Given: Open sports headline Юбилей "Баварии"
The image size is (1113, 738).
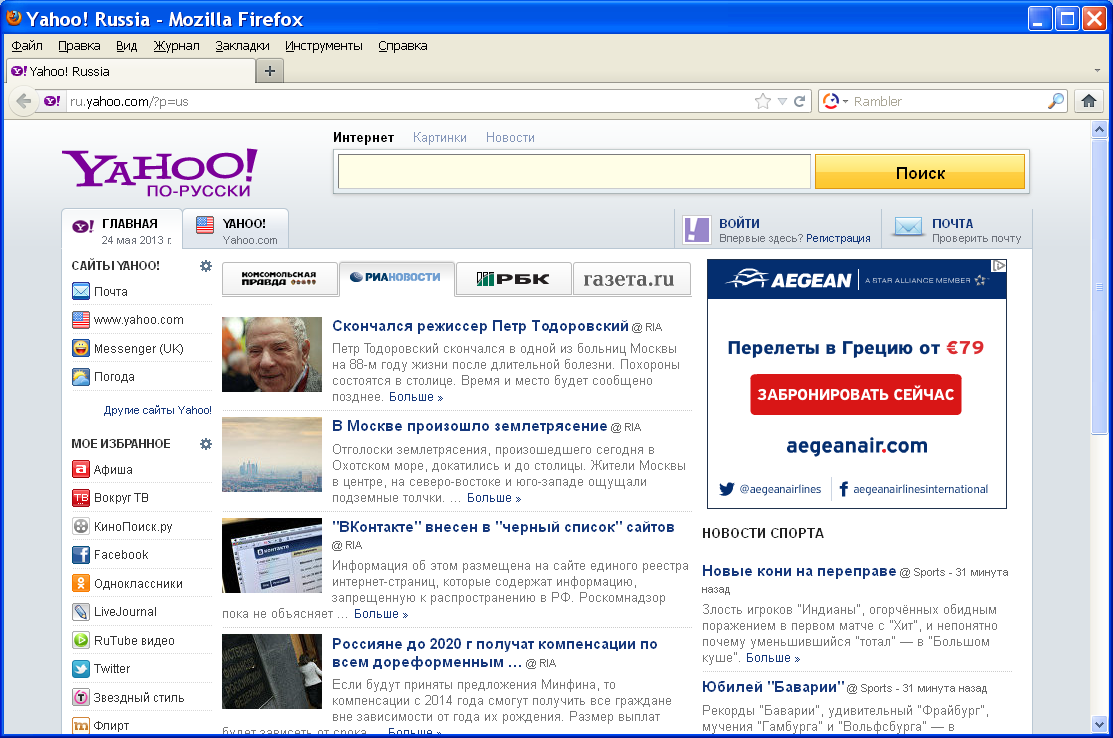Looking at the screenshot, I should (774, 686).
